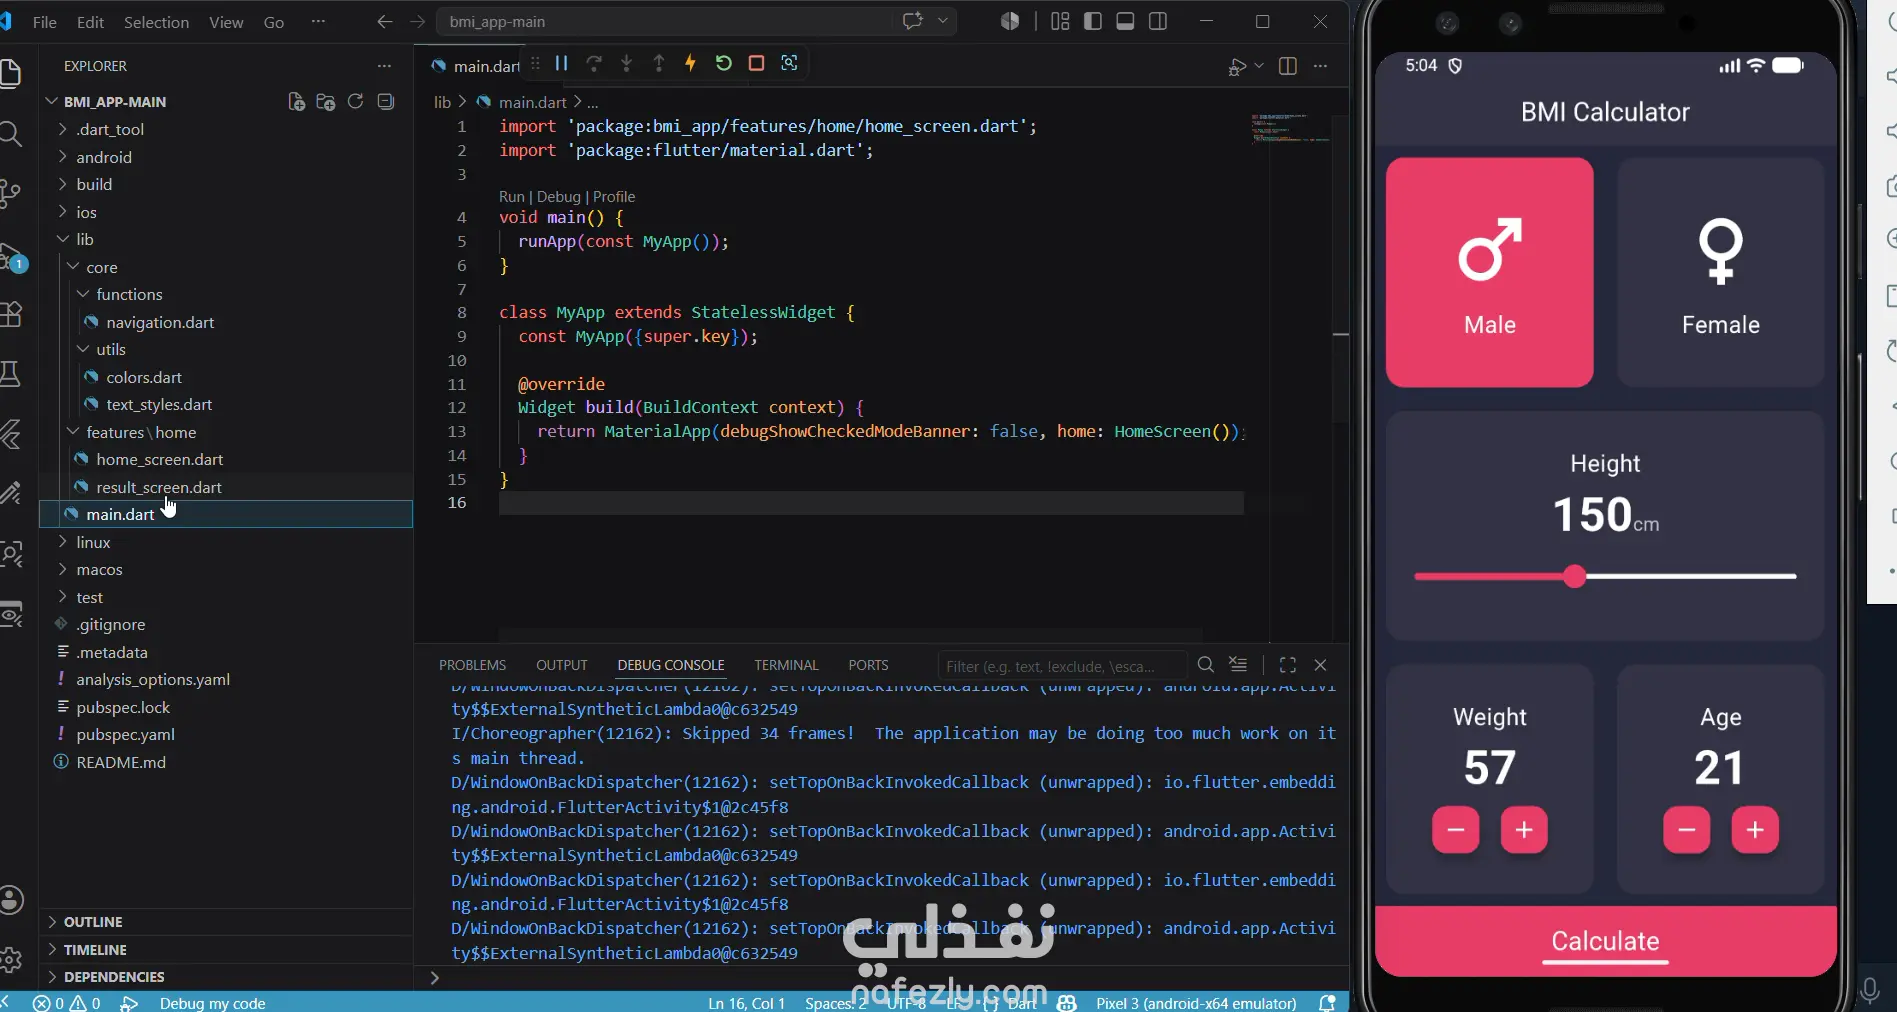The height and width of the screenshot is (1012, 1897).
Task: Open the File menu
Action: [x=44, y=22]
